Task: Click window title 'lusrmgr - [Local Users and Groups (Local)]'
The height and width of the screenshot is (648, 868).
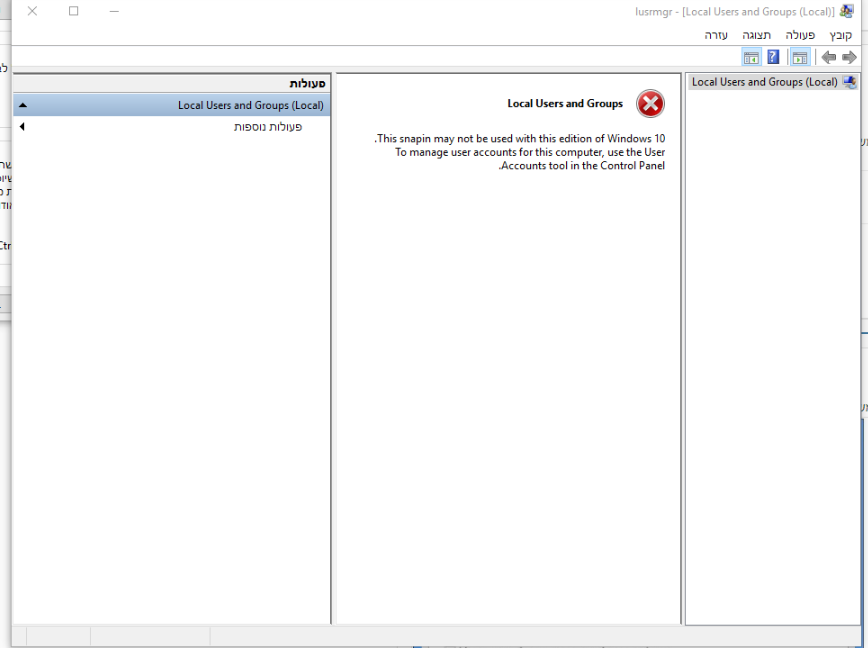Action: click(x=735, y=12)
